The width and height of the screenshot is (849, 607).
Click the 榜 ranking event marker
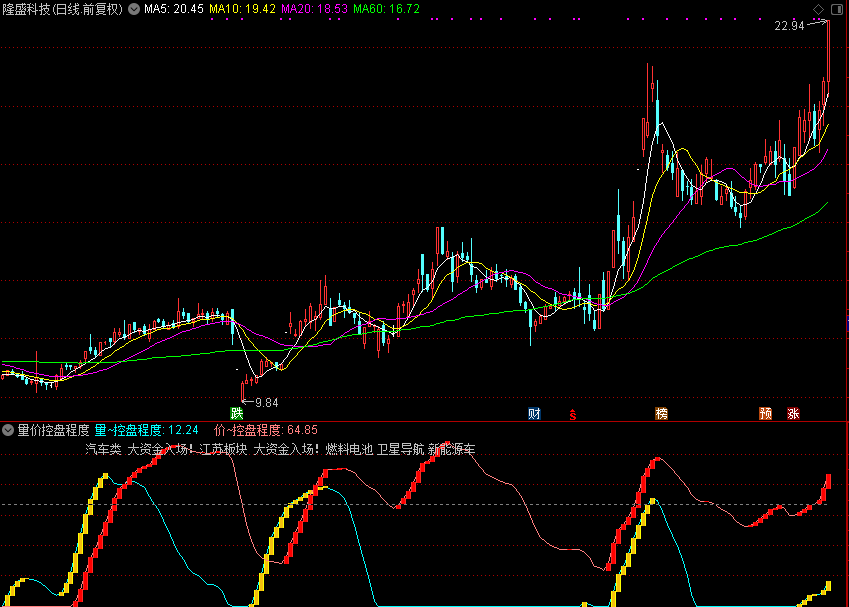point(661,413)
